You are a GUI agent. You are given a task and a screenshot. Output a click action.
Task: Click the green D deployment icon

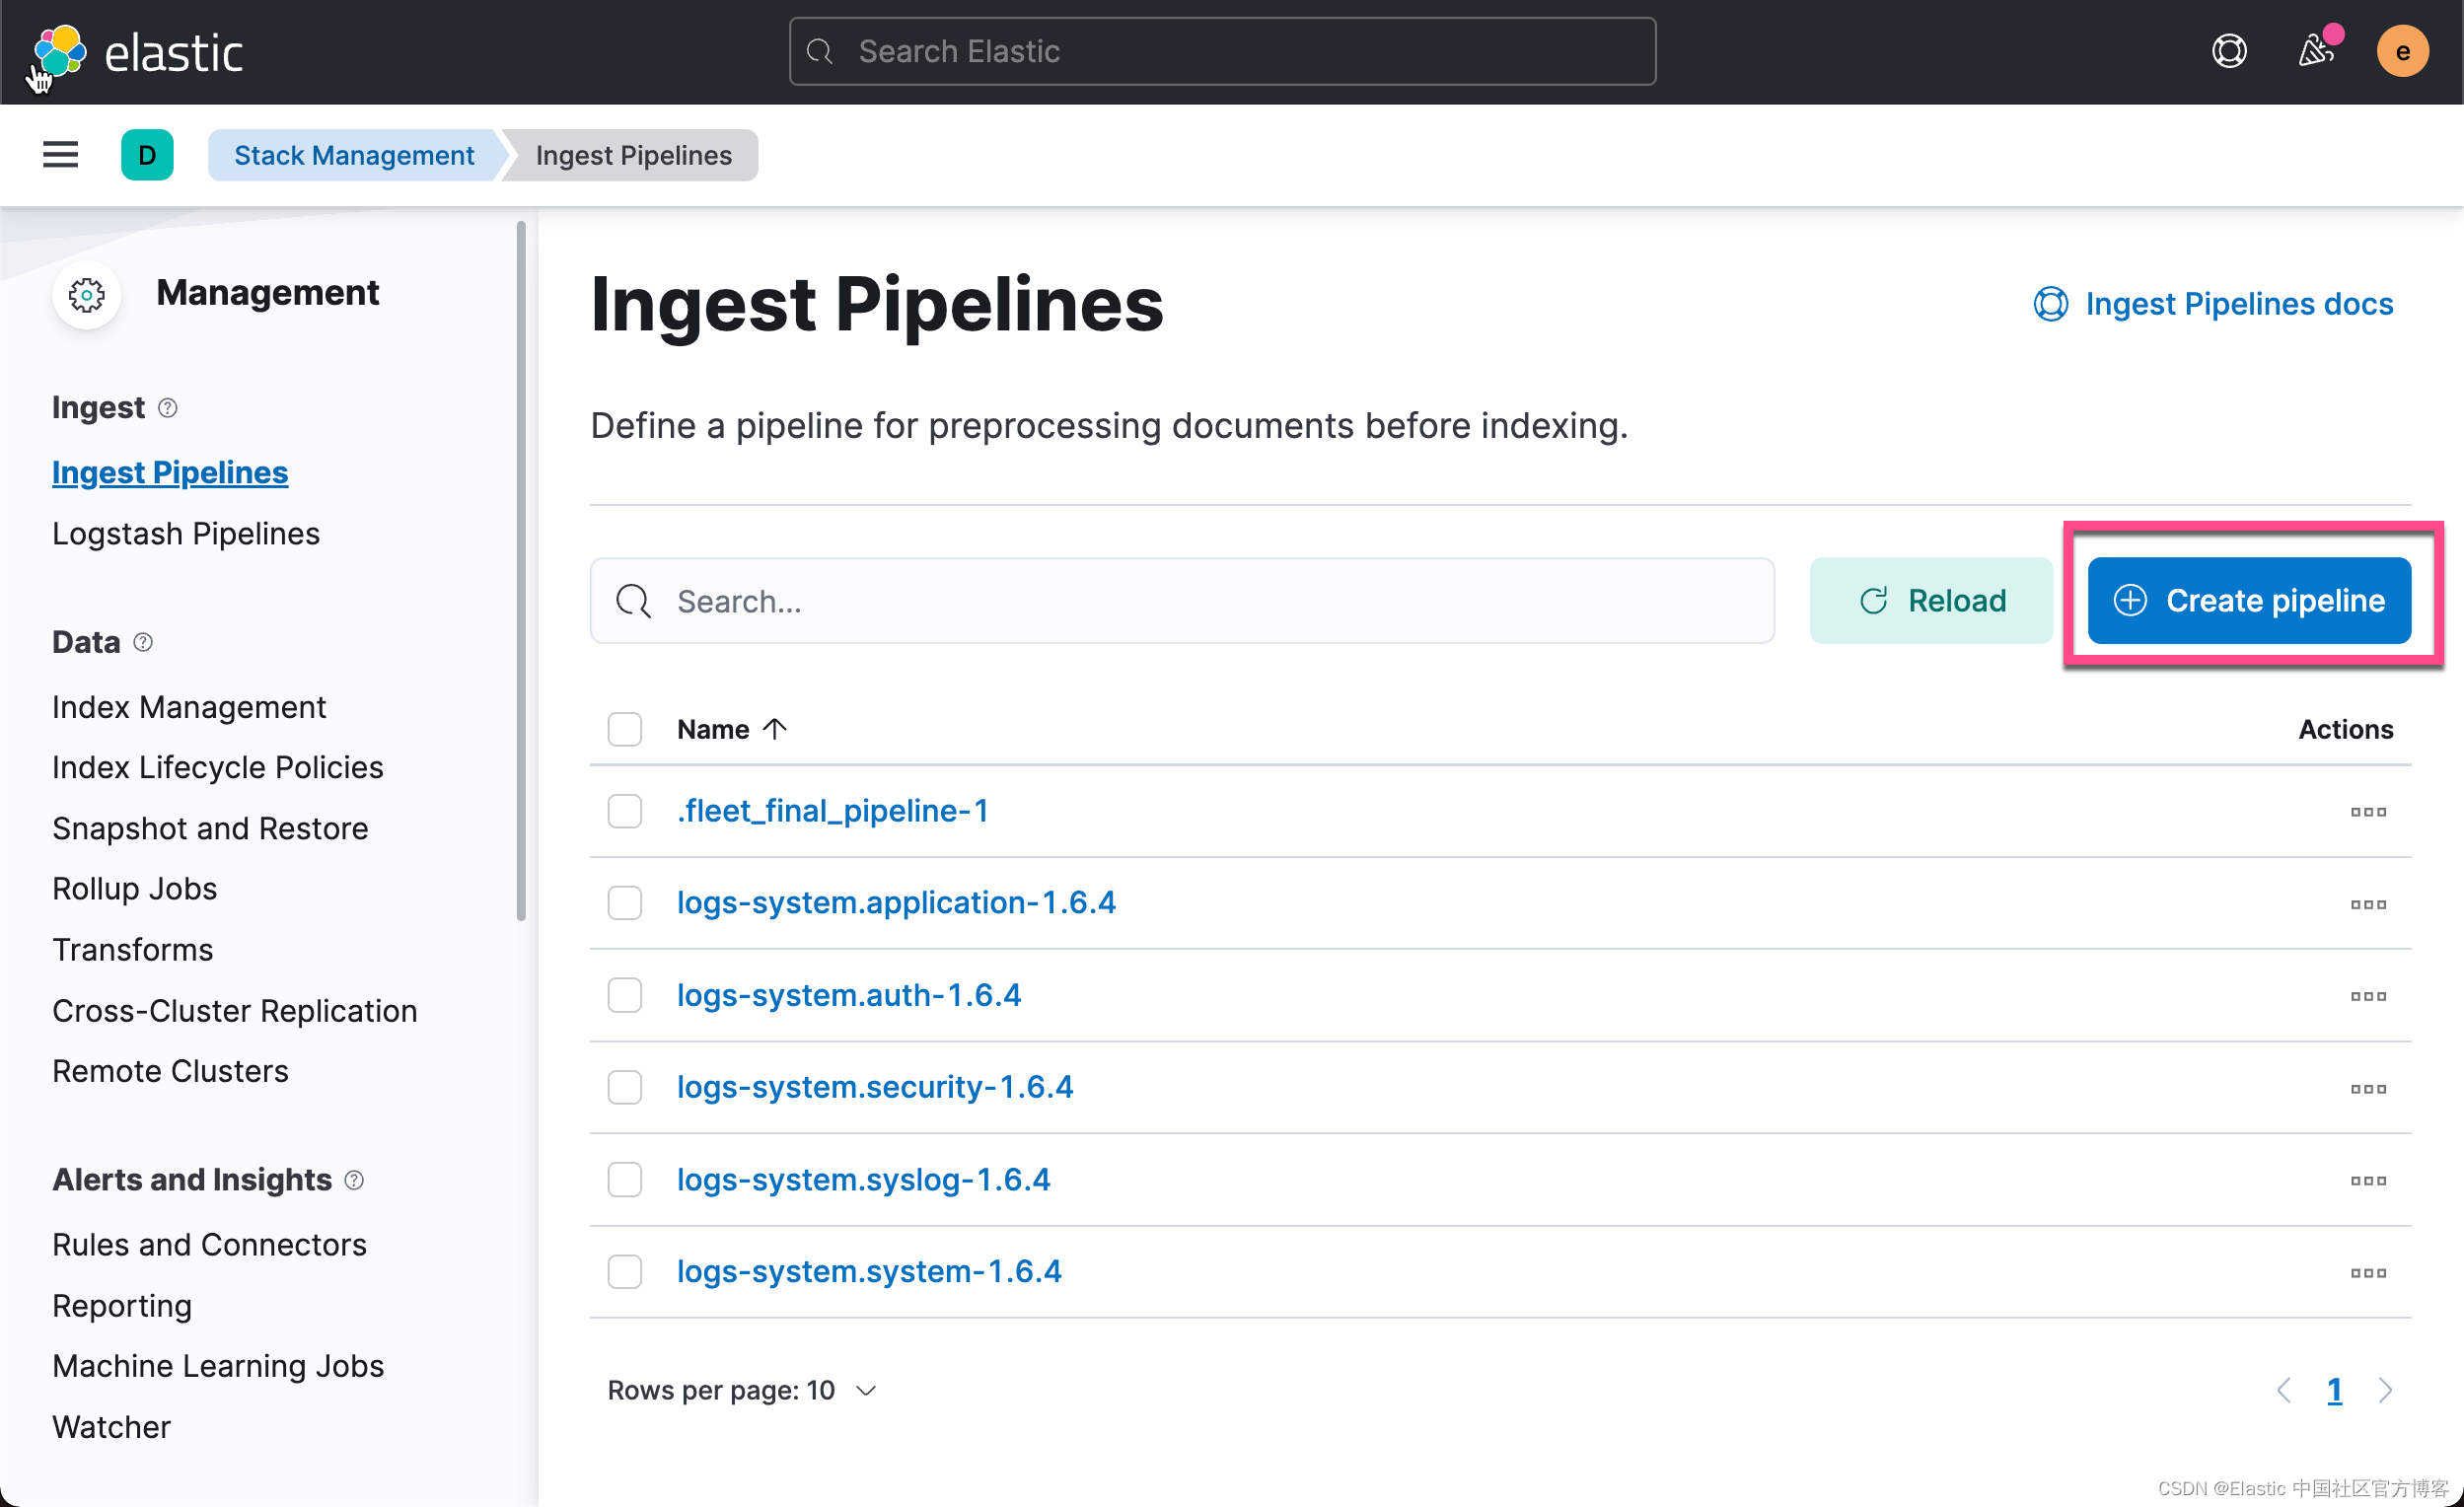tap(147, 154)
